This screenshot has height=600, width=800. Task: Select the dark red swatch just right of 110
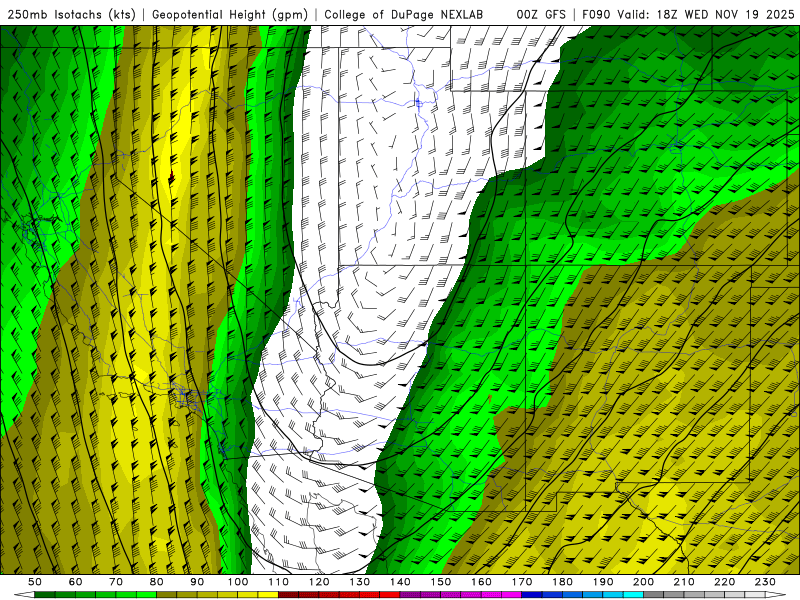coord(288,595)
